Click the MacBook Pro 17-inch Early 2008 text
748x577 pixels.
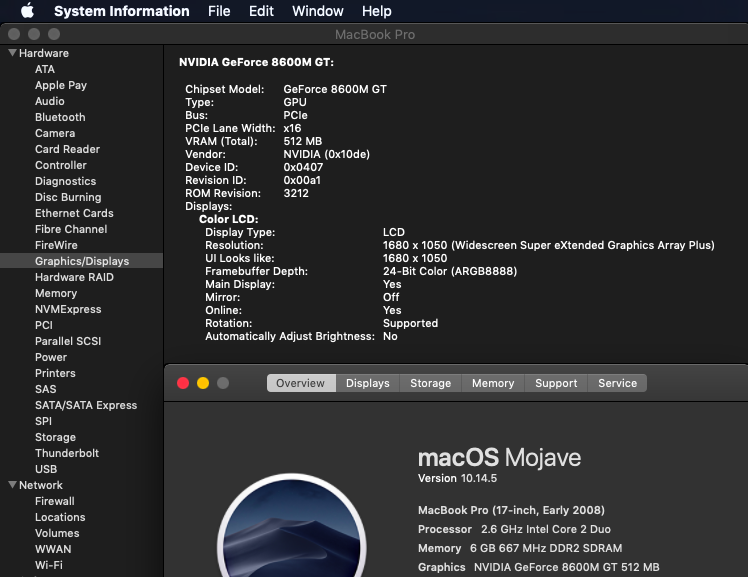tap(511, 510)
